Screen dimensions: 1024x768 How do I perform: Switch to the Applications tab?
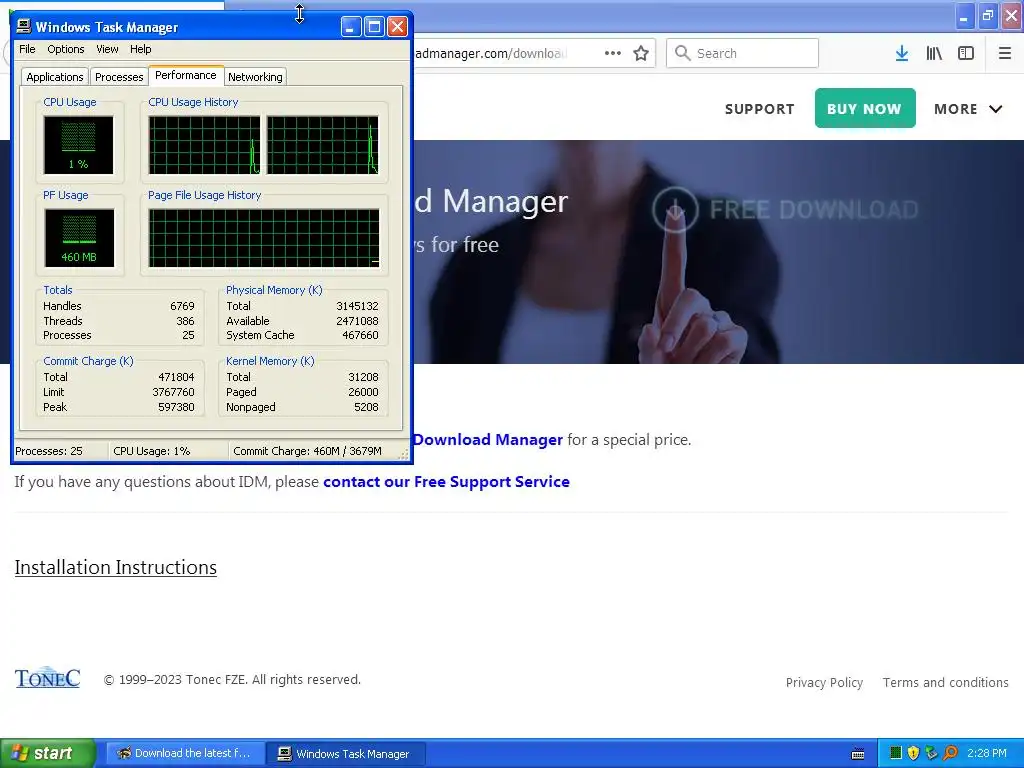pyautogui.click(x=55, y=77)
